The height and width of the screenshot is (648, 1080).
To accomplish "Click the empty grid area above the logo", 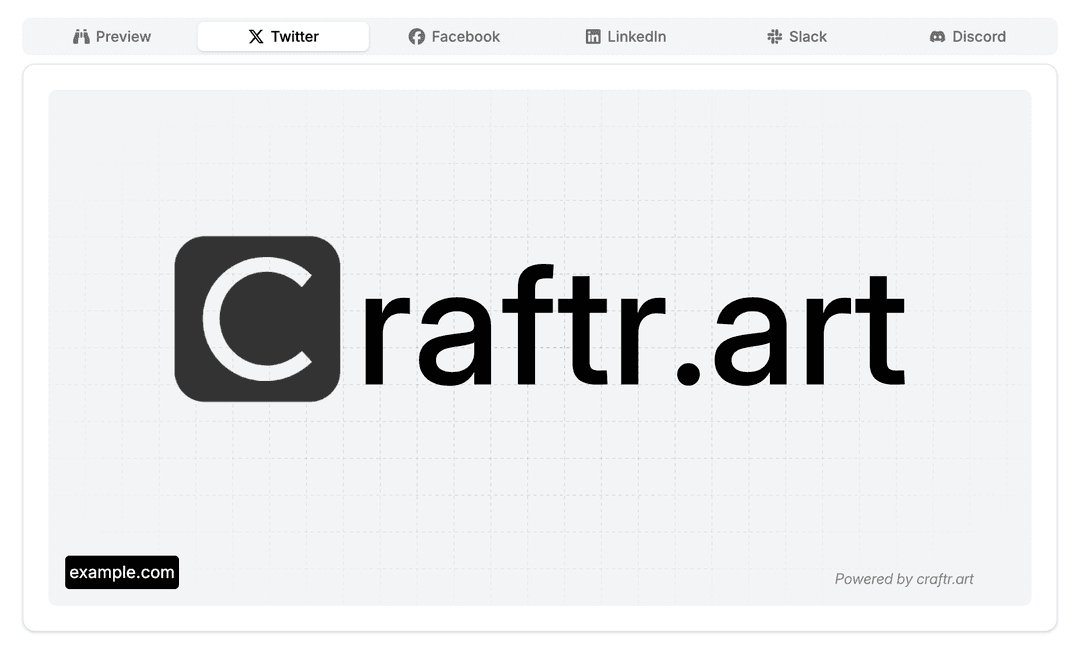I will pyautogui.click(x=540, y=160).
